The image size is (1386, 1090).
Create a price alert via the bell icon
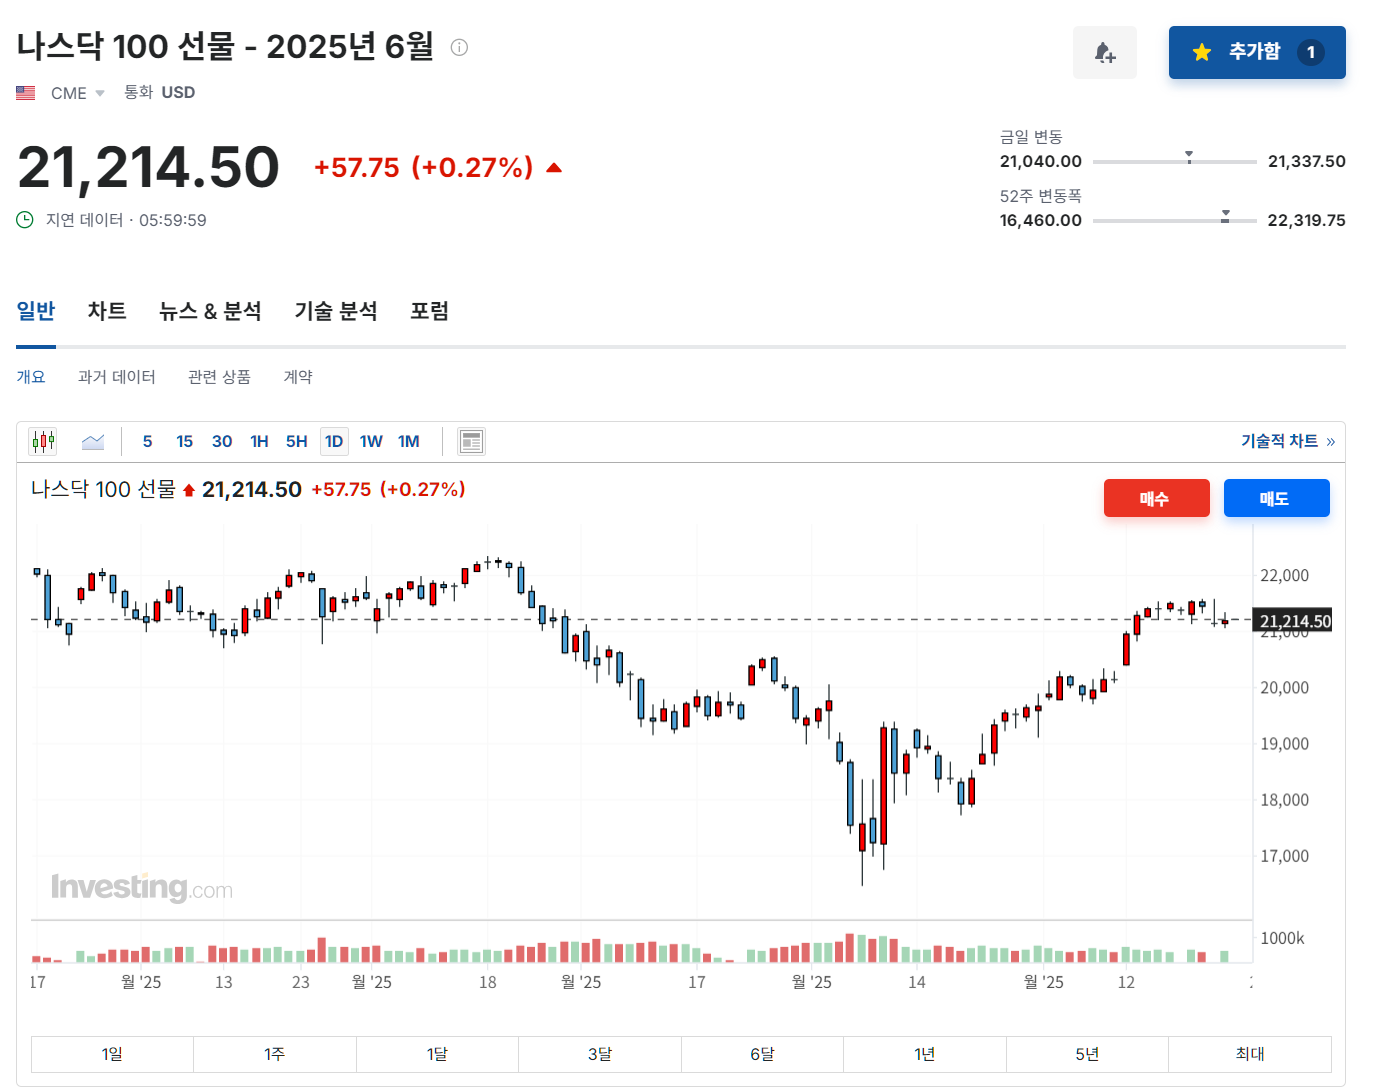(x=1105, y=52)
